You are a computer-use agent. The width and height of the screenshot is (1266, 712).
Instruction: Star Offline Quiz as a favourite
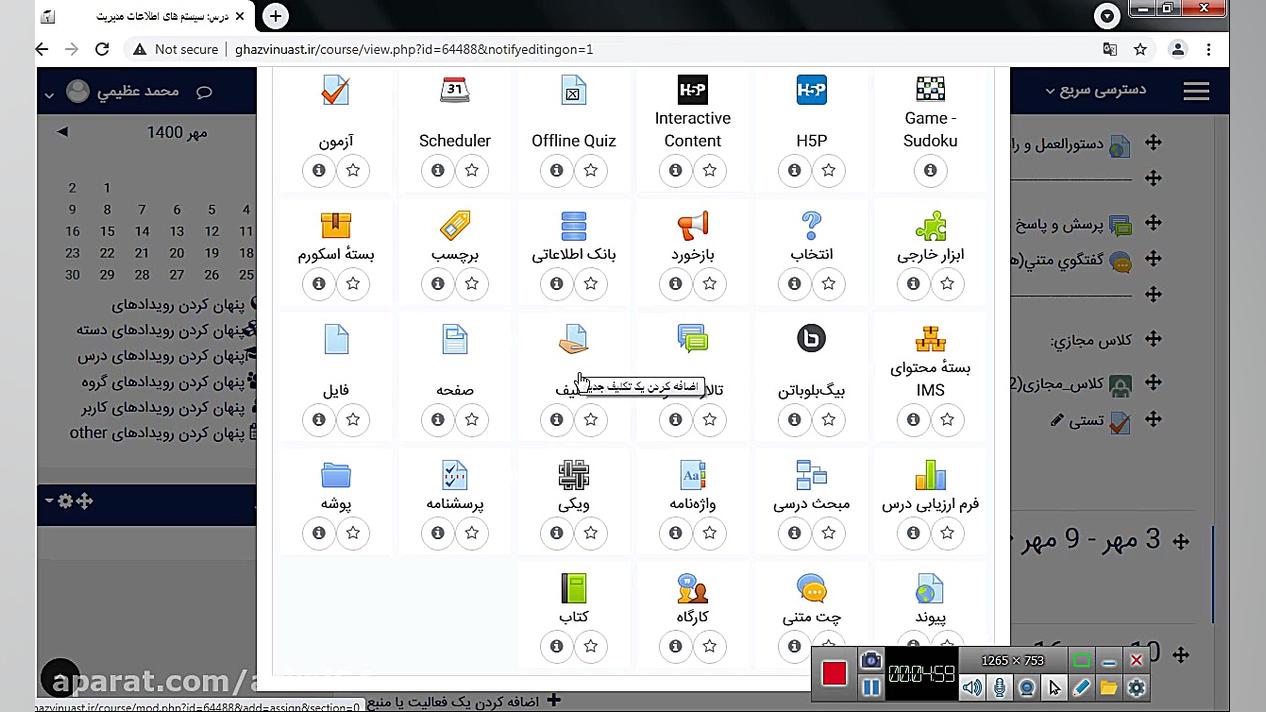coord(591,171)
